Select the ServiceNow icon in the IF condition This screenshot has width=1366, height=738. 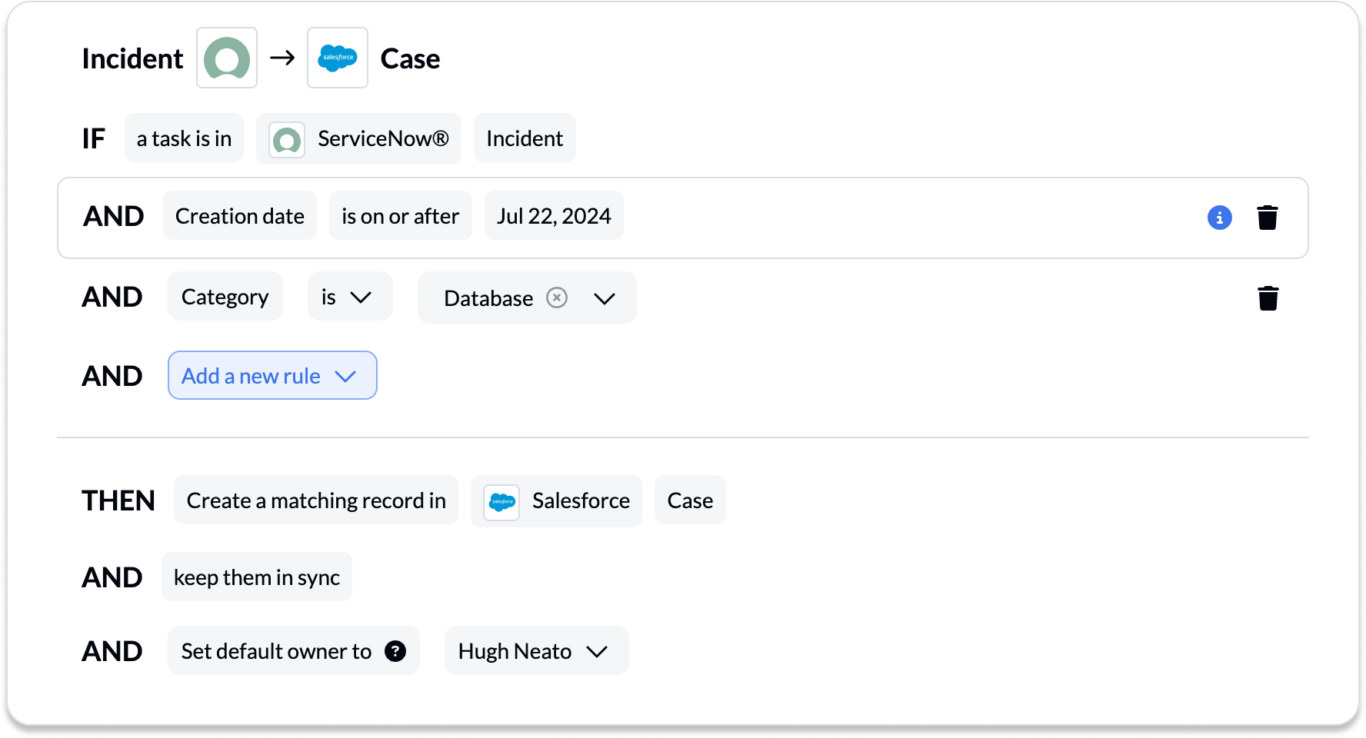[286, 138]
